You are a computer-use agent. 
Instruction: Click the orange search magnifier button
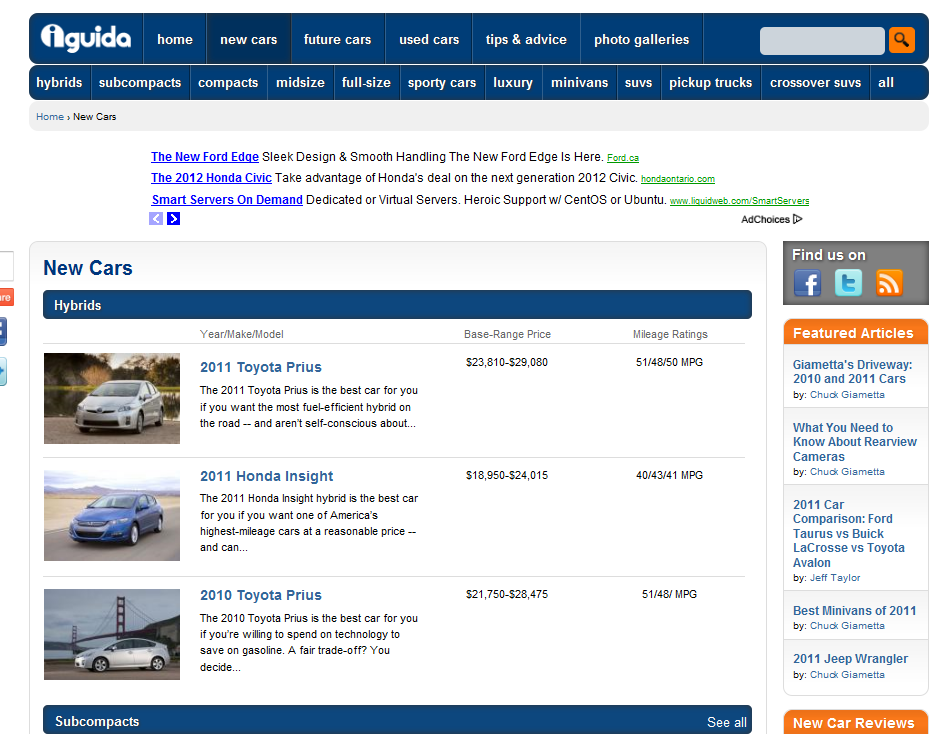901,40
